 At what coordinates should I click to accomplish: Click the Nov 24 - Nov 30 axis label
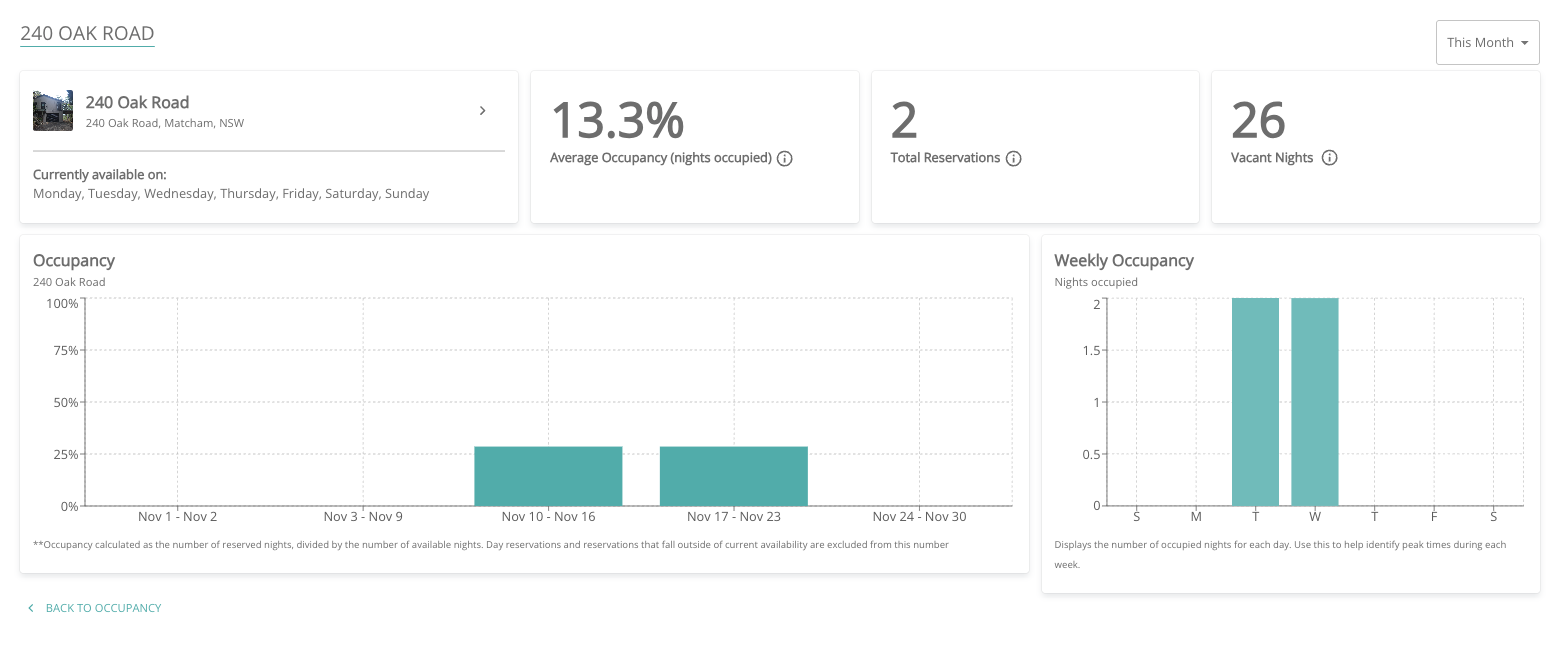pyautogui.click(x=919, y=517)
